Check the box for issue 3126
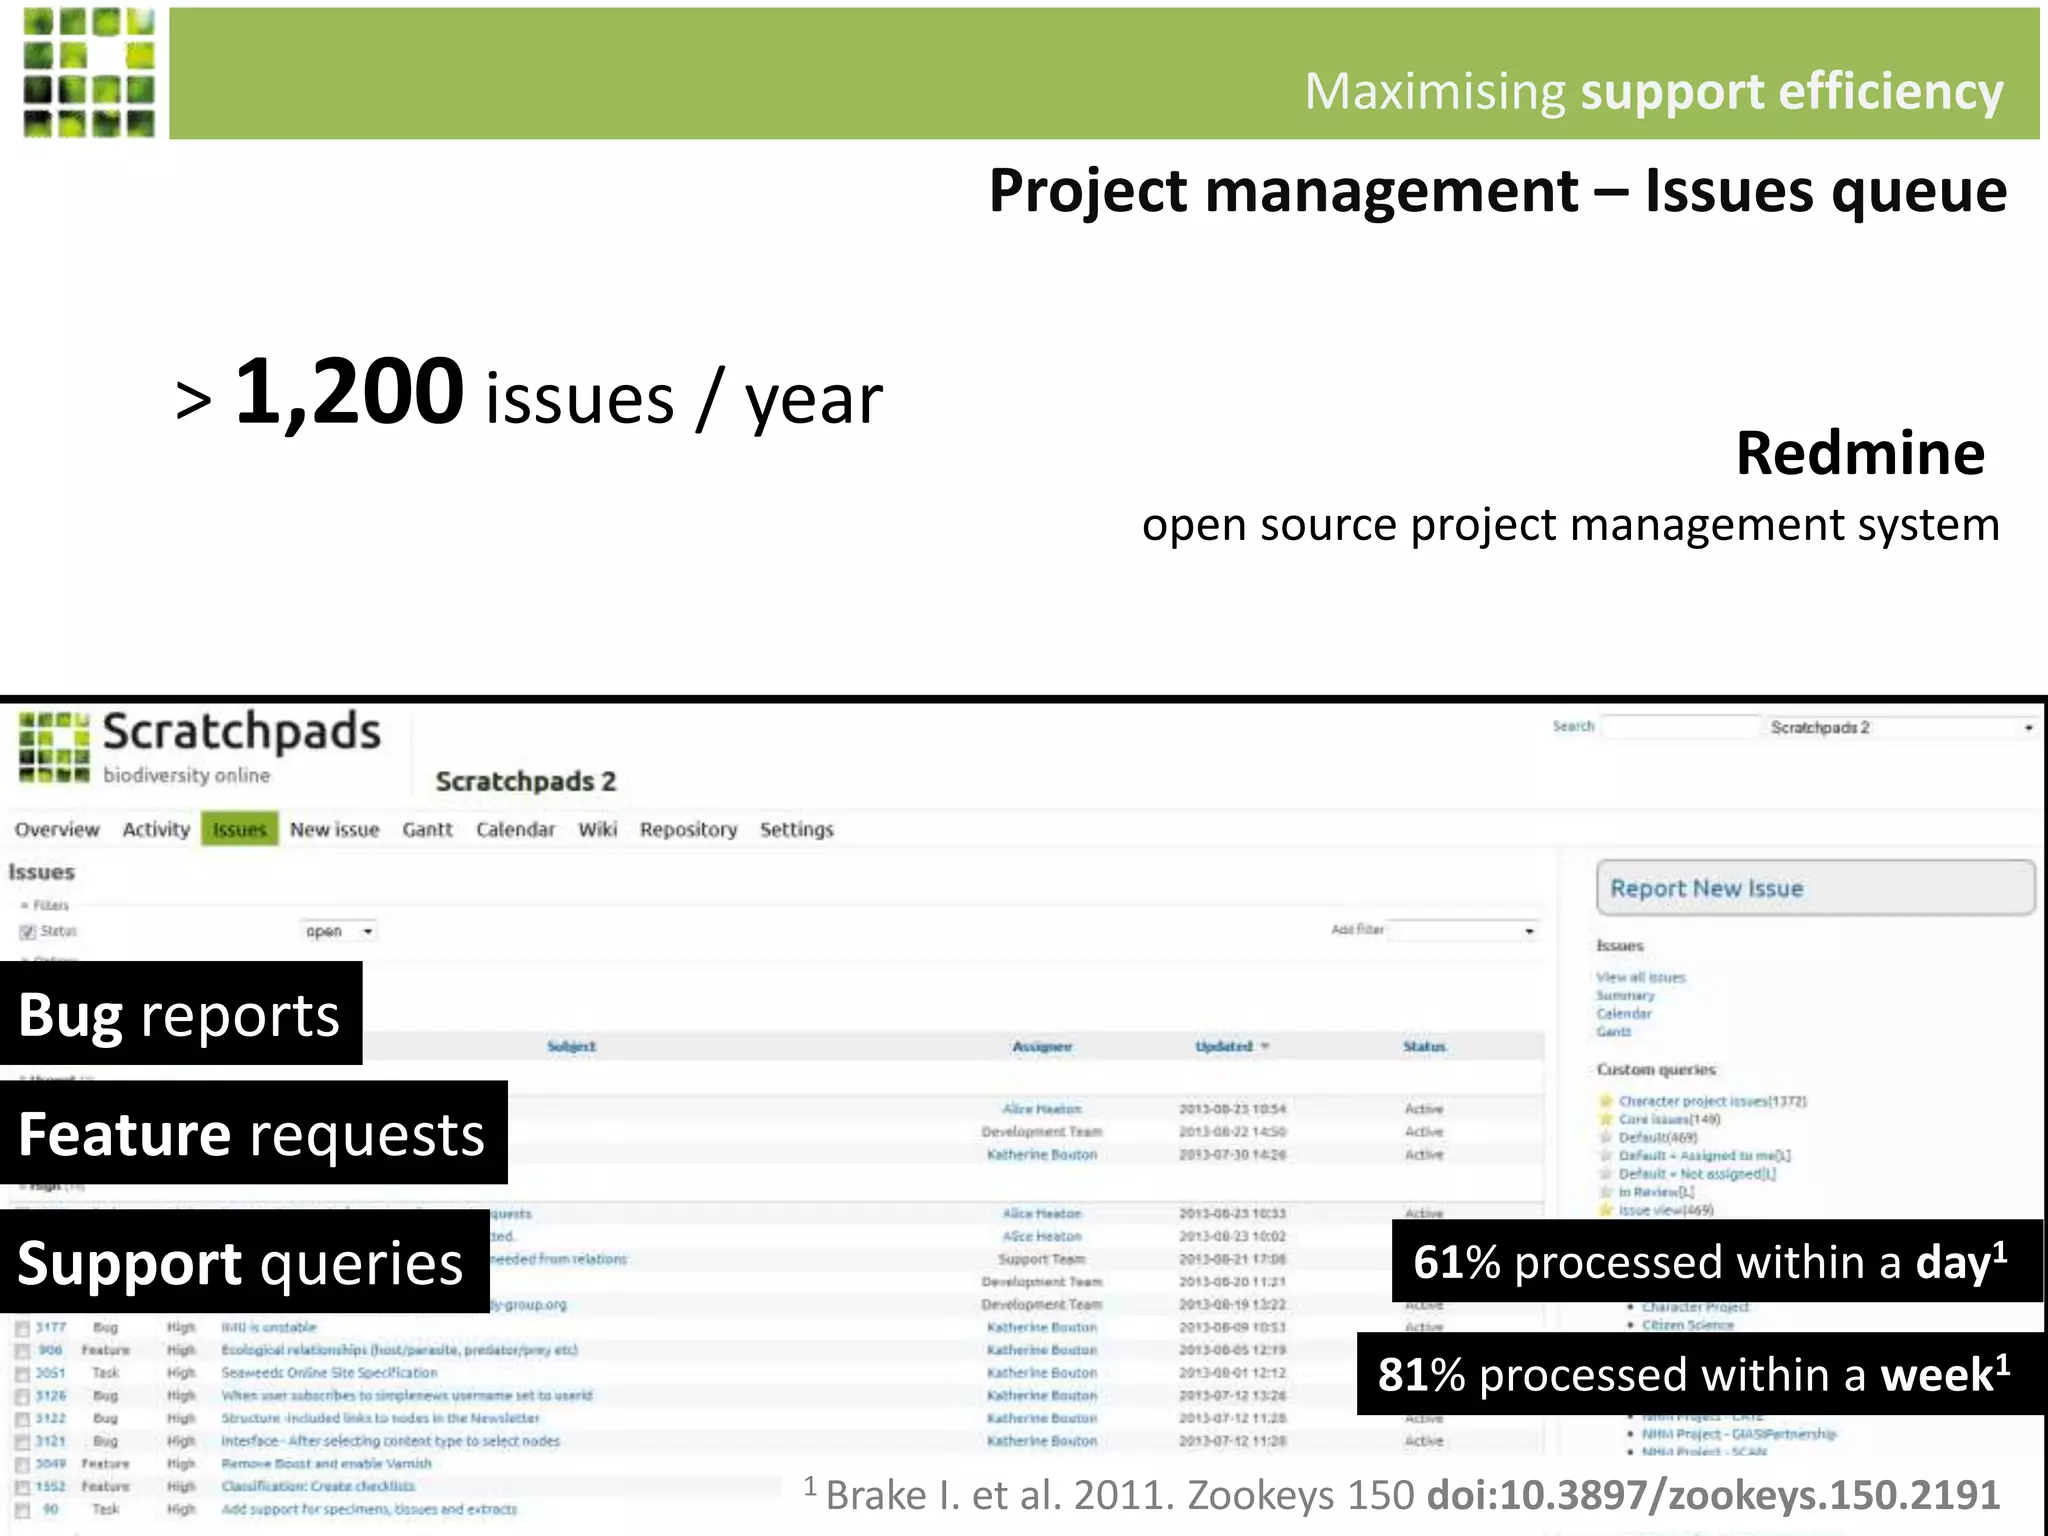2048x1536 pixels. click(22, 1396)
